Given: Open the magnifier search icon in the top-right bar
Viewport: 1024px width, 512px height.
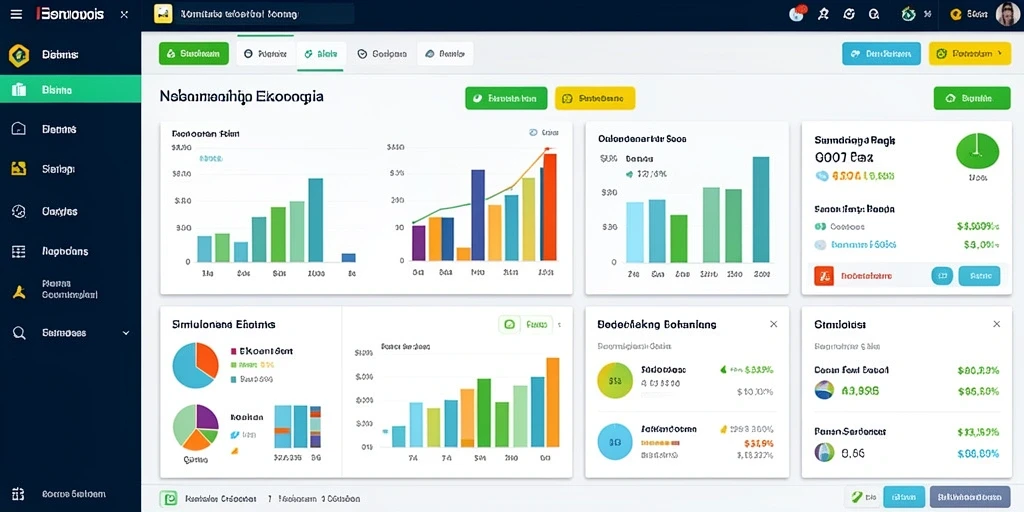Looking at the screenshot, I should (x=874, y=14).
